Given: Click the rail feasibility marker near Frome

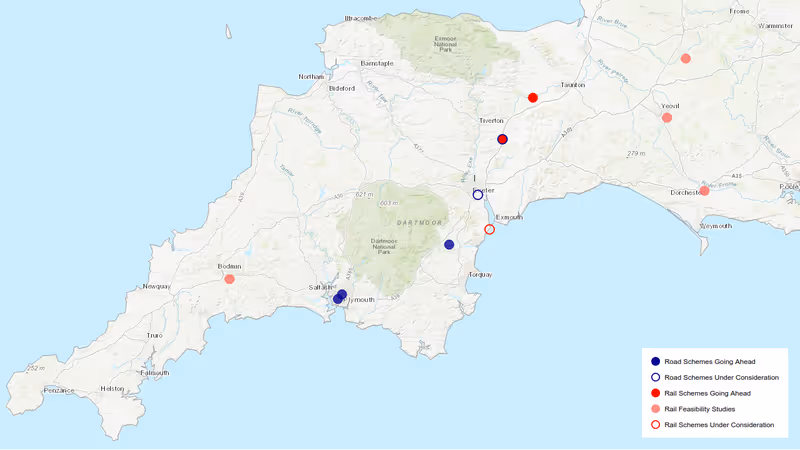Looking at the screenshot, I should click(x=686, y=59).
